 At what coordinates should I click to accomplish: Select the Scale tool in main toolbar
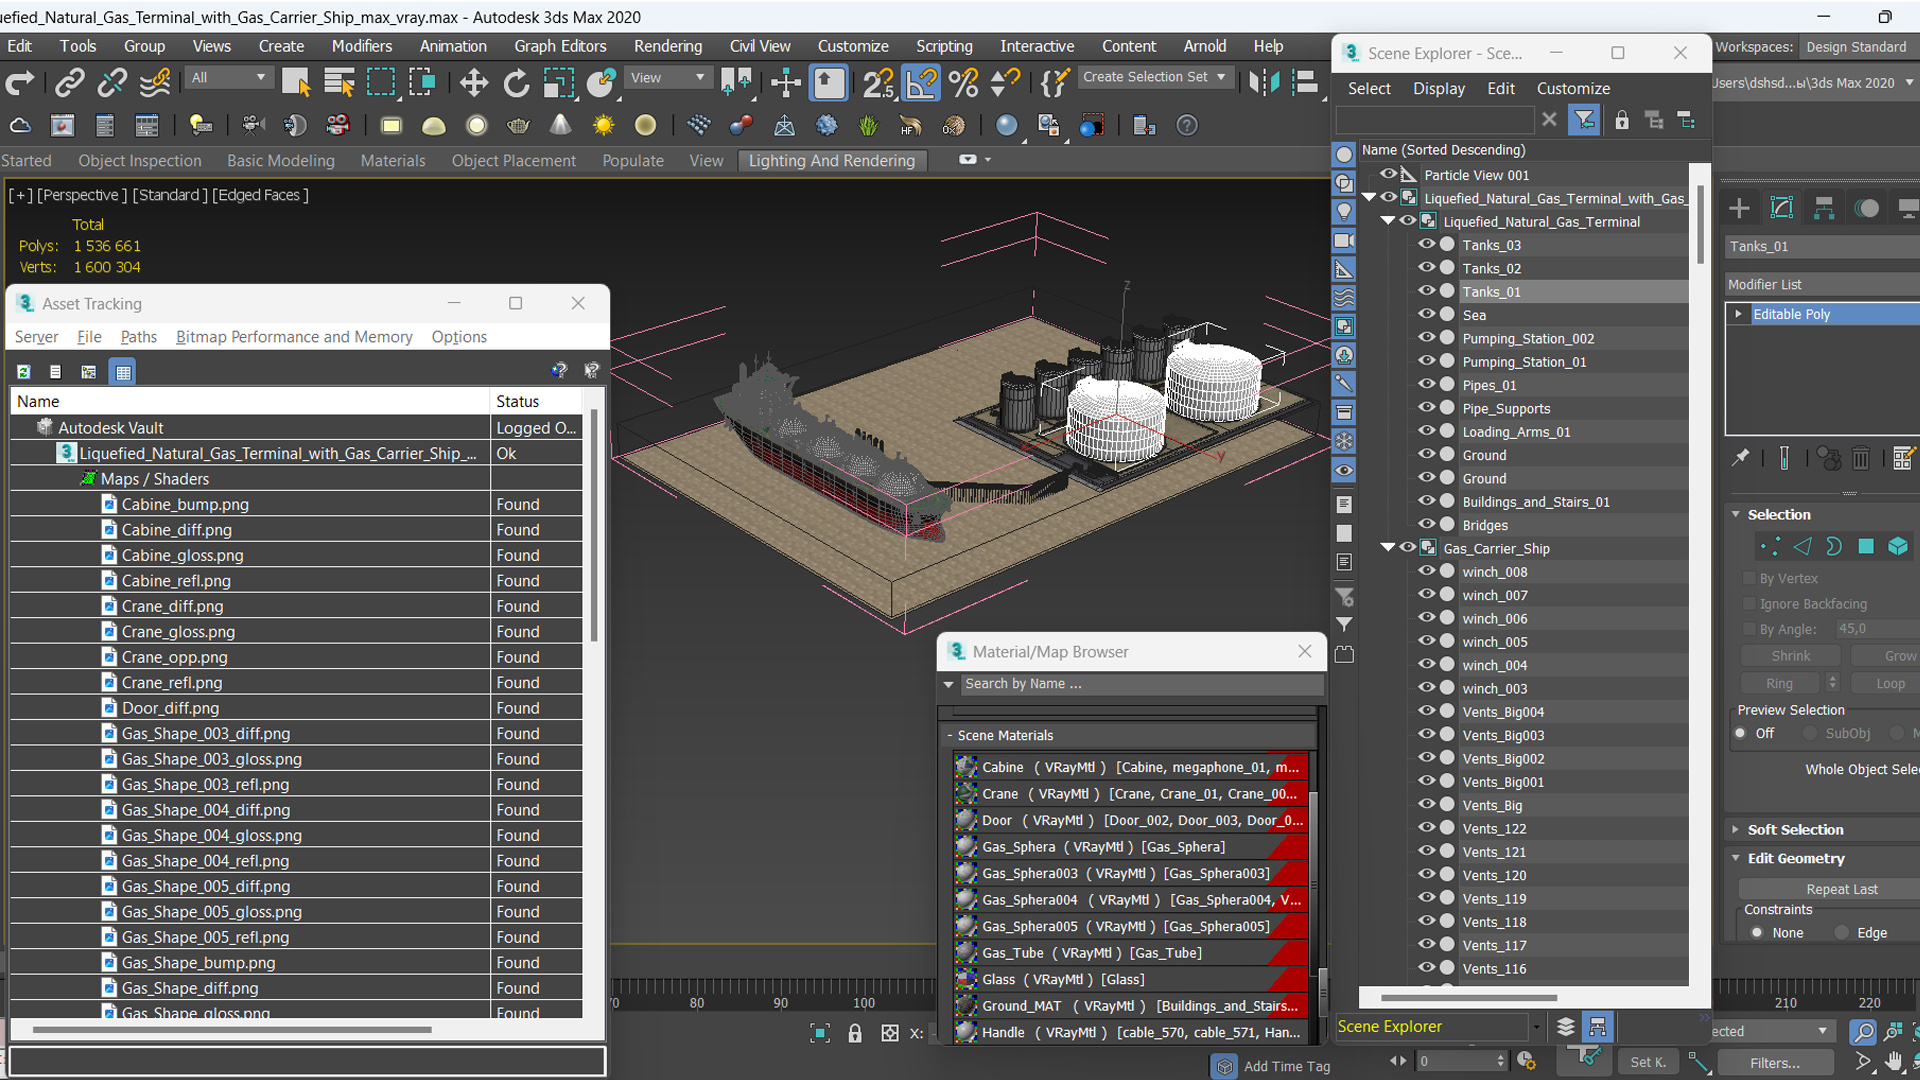(558, 83)
